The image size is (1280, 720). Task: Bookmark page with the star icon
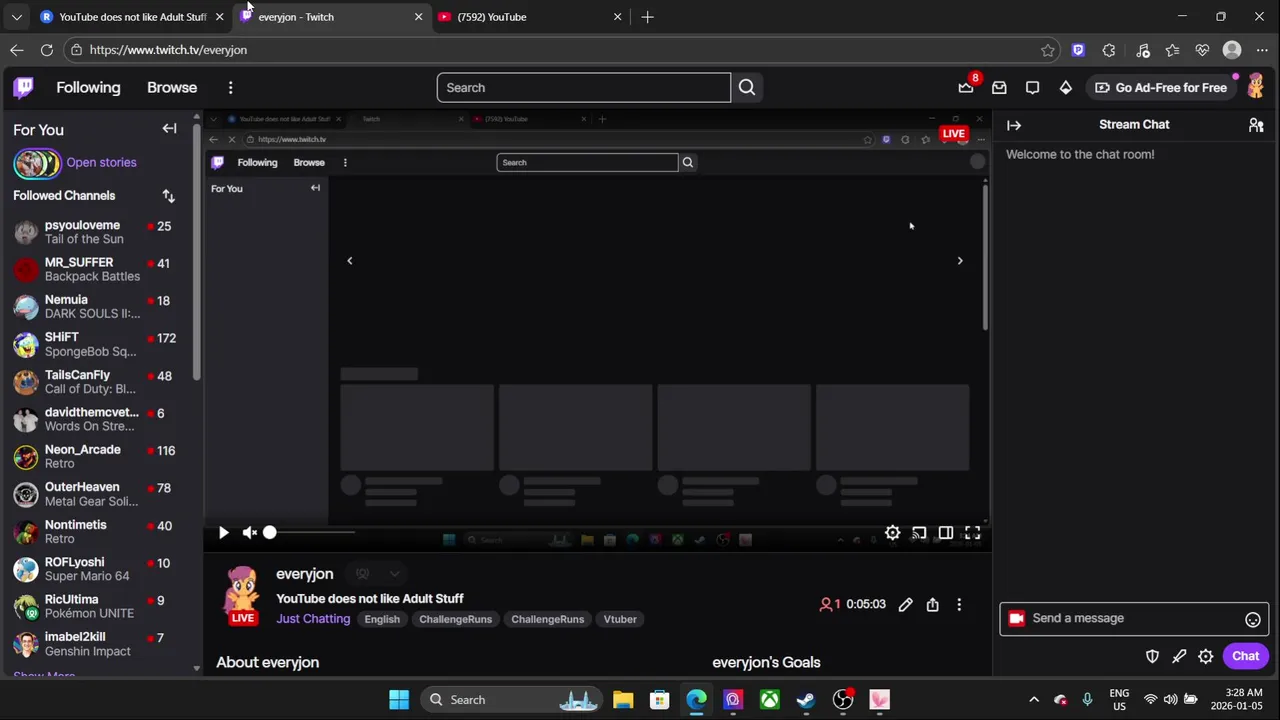[x=1047, y=50]
